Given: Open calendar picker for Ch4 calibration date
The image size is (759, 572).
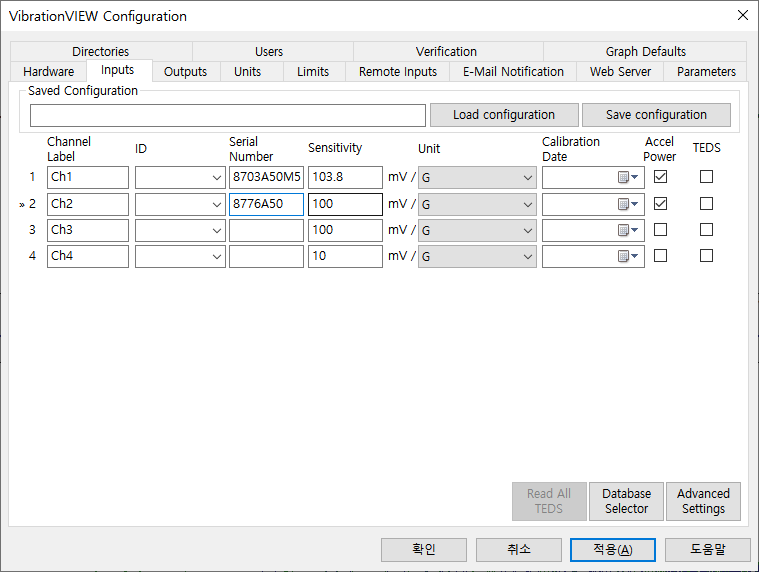Looking at the screenshot, I should click(x=628, y=256).
